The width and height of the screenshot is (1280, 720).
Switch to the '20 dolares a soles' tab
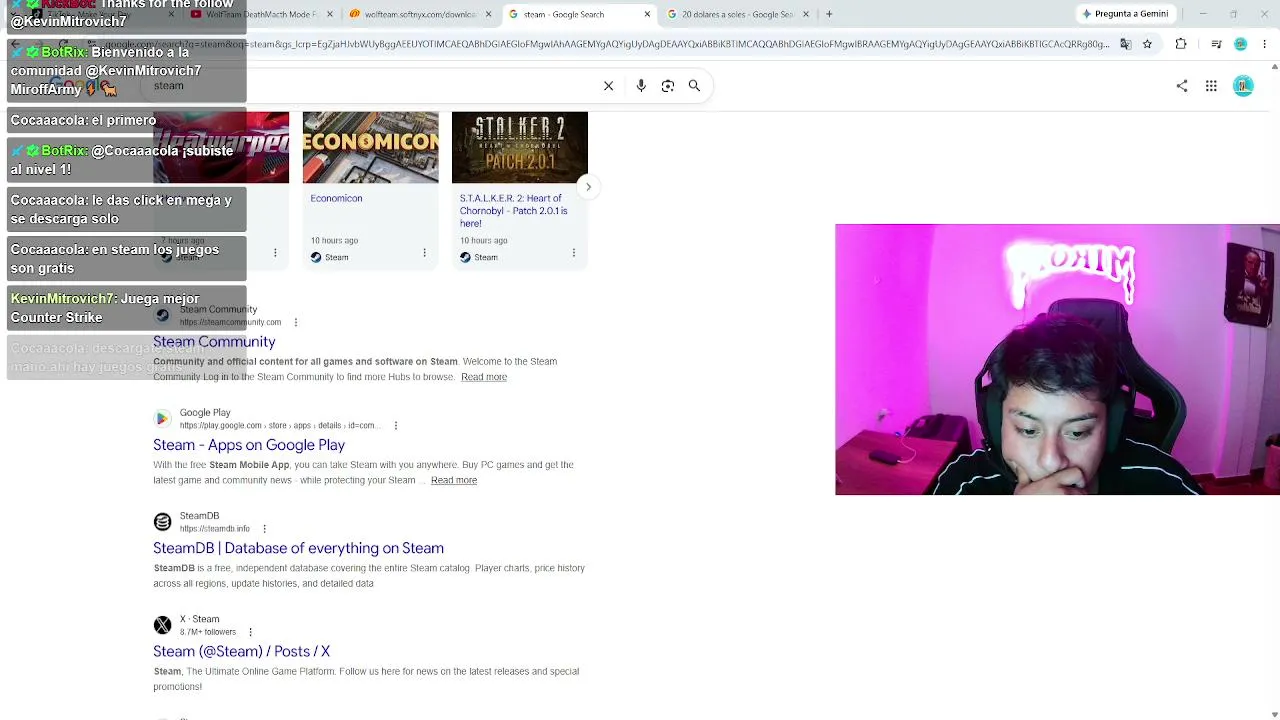click(737, 14)
